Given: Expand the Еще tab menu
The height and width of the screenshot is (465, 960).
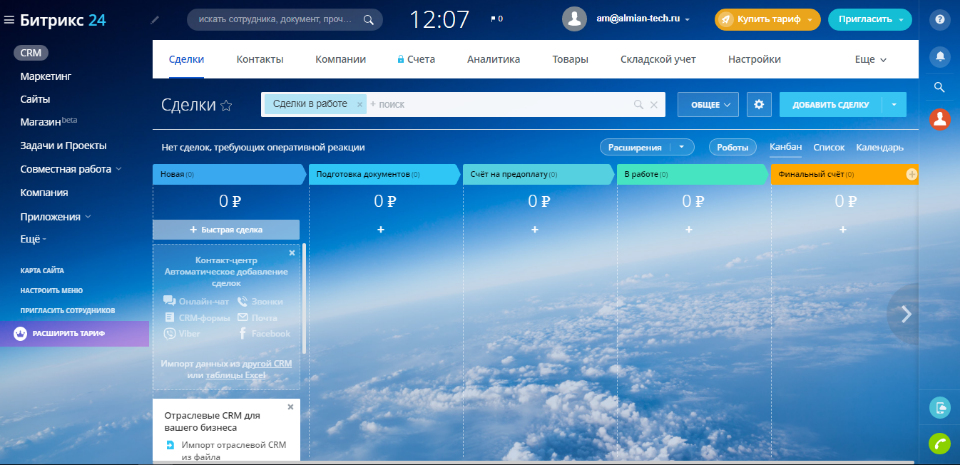Looking at the screenshot, I should (x=871, y=60).
